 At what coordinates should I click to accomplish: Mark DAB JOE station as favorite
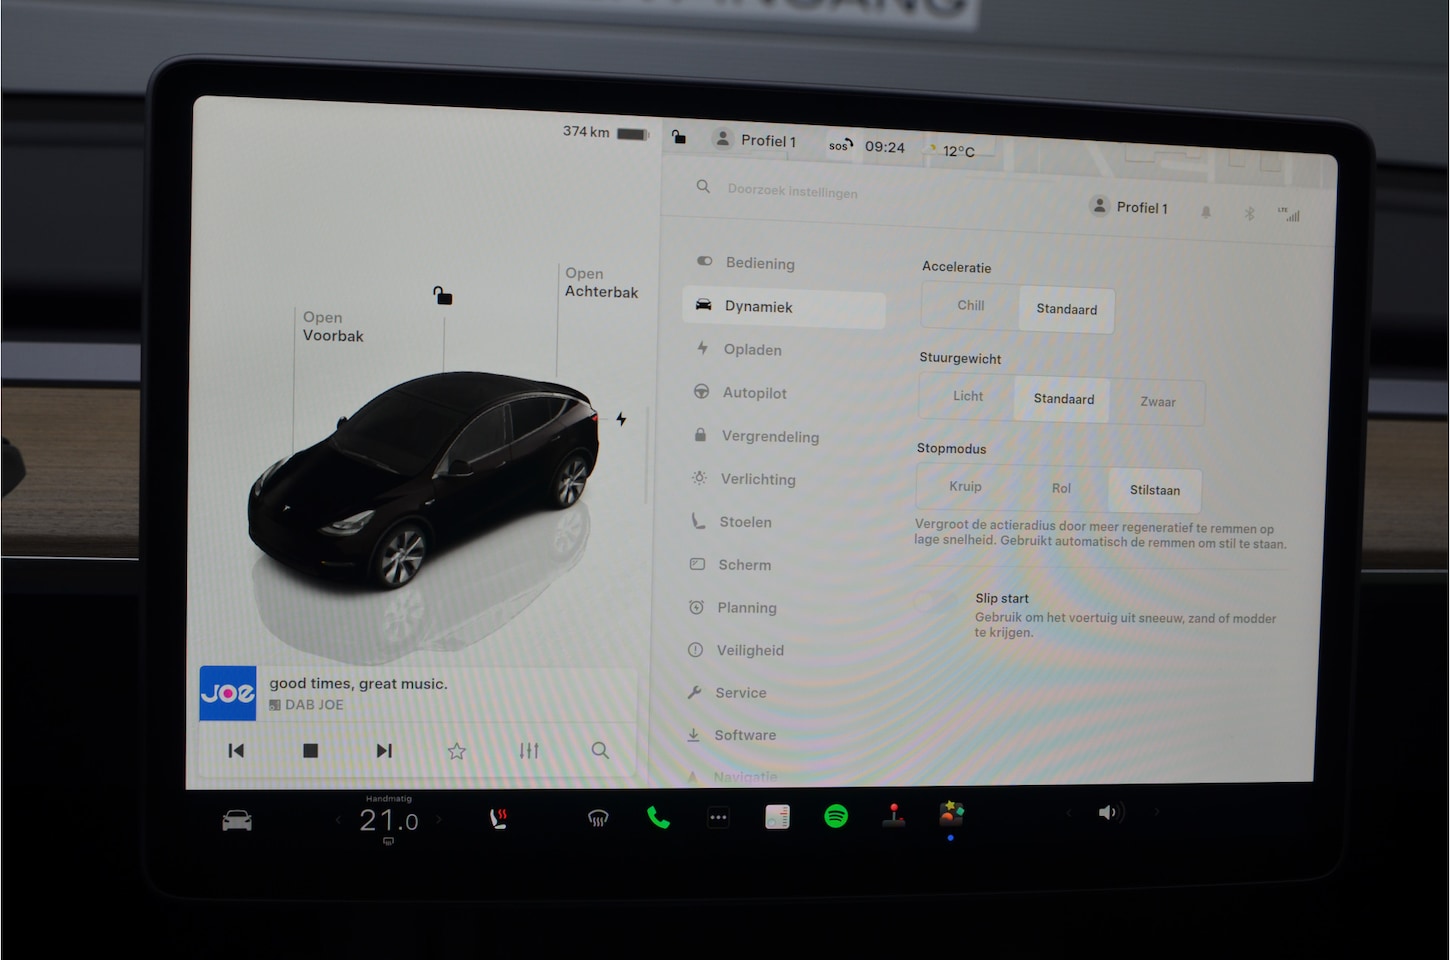point(457,750)
